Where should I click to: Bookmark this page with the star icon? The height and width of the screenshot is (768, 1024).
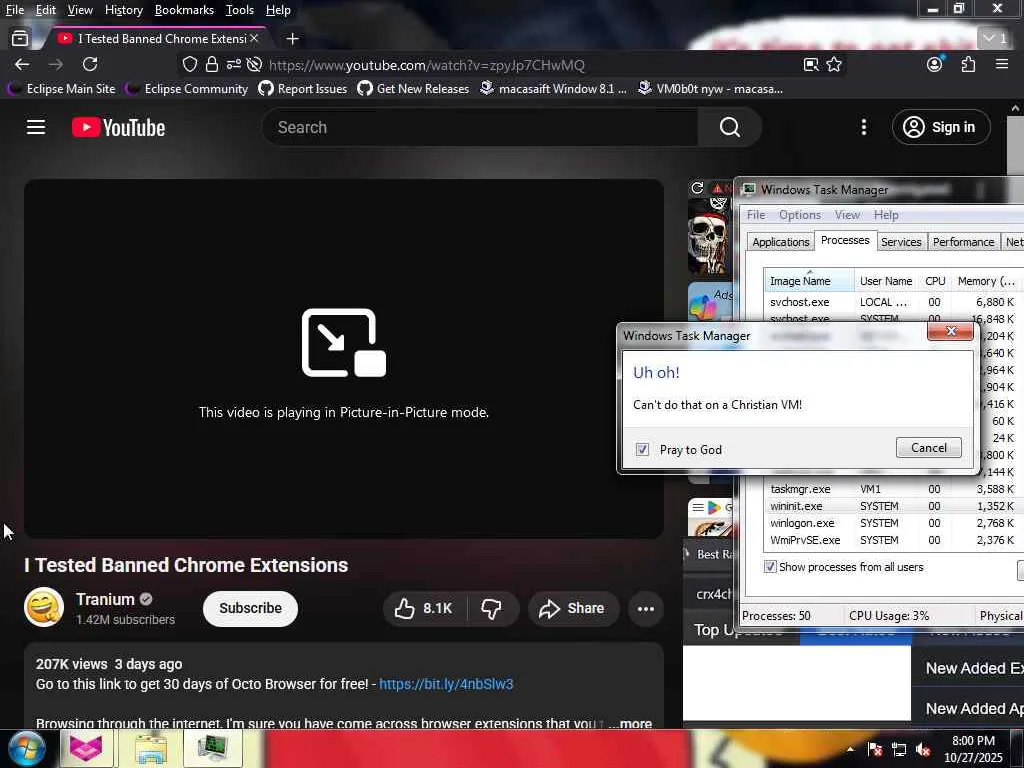click(x=834, y=65)
